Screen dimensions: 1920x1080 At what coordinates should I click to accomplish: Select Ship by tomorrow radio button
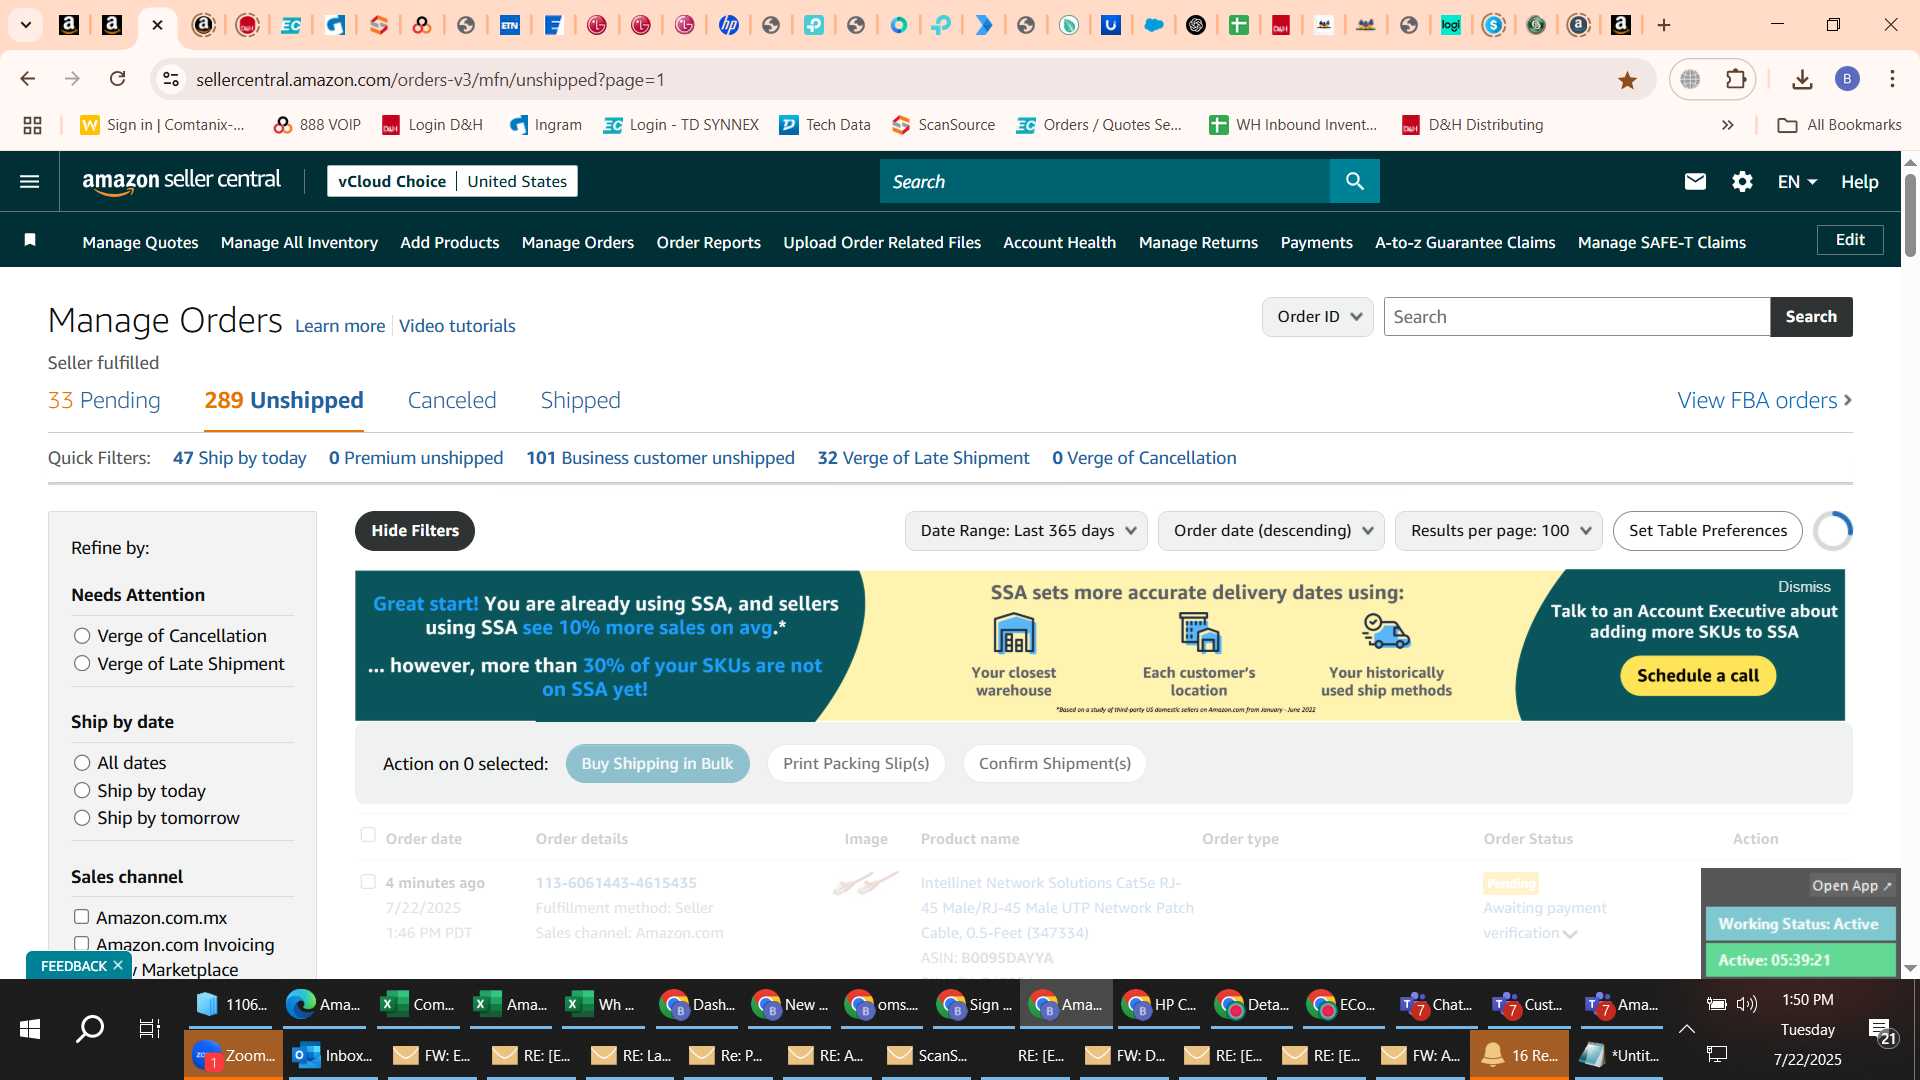pyautogui.click(x=82, y=818)
